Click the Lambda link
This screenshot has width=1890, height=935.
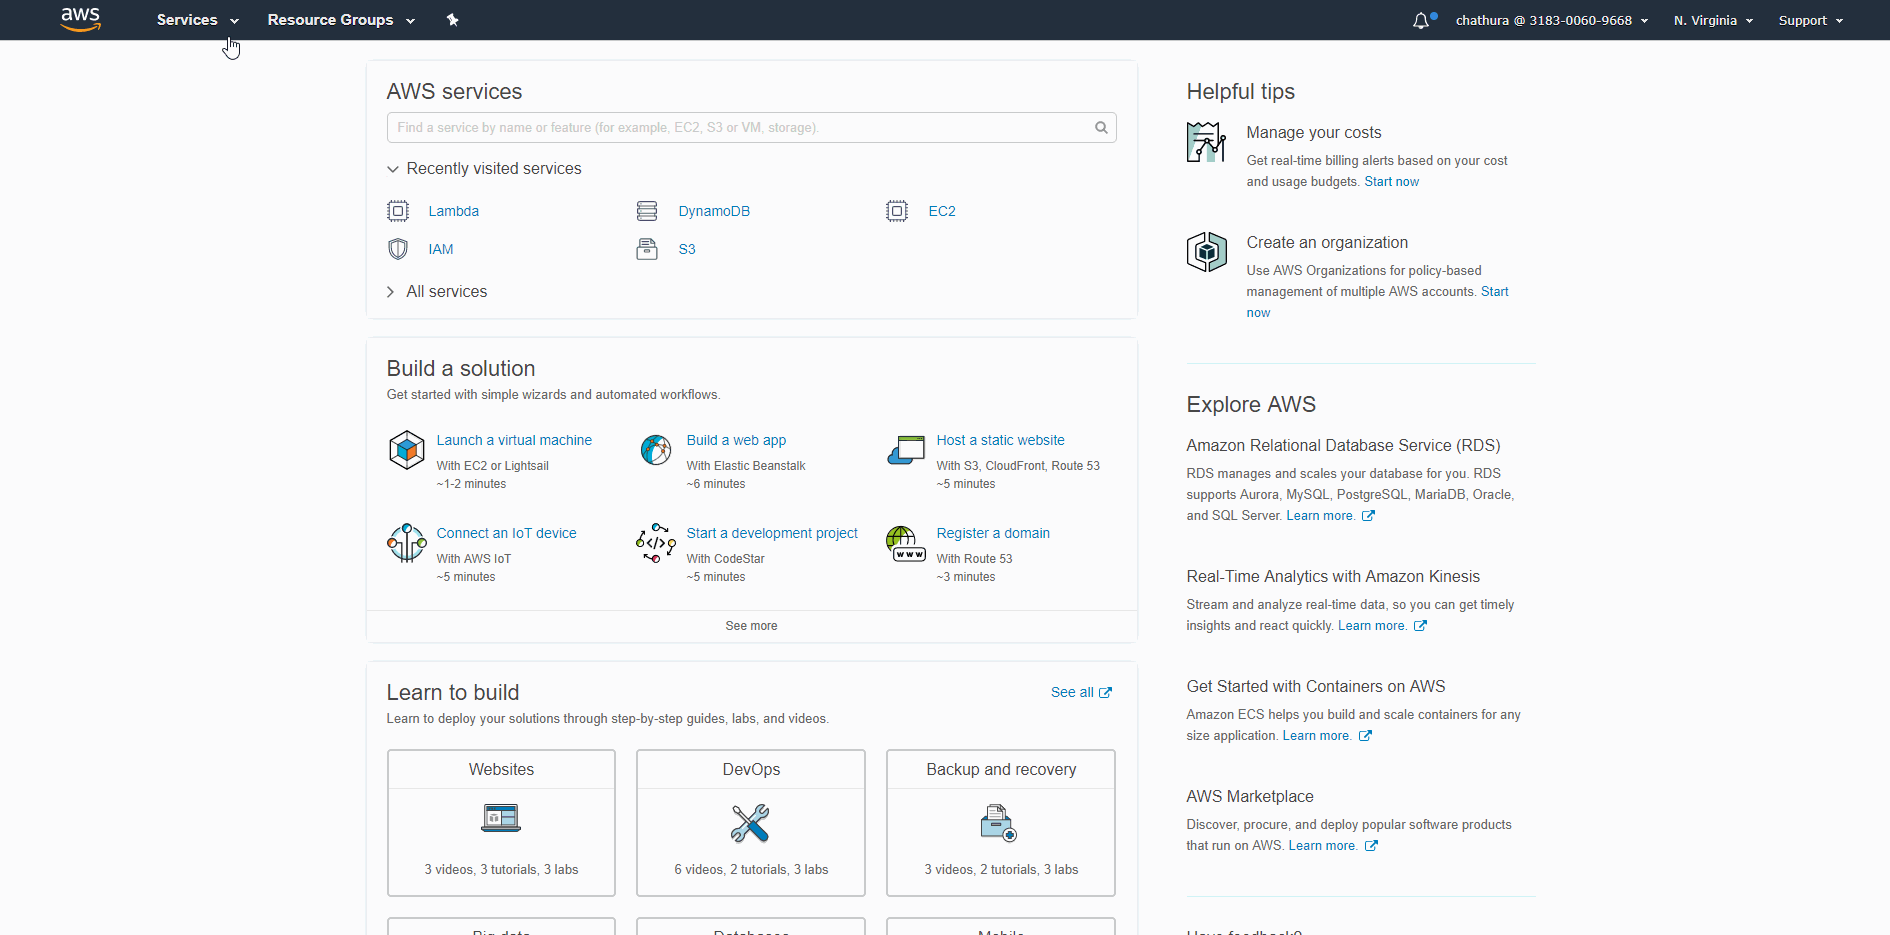tap(454, 211)
